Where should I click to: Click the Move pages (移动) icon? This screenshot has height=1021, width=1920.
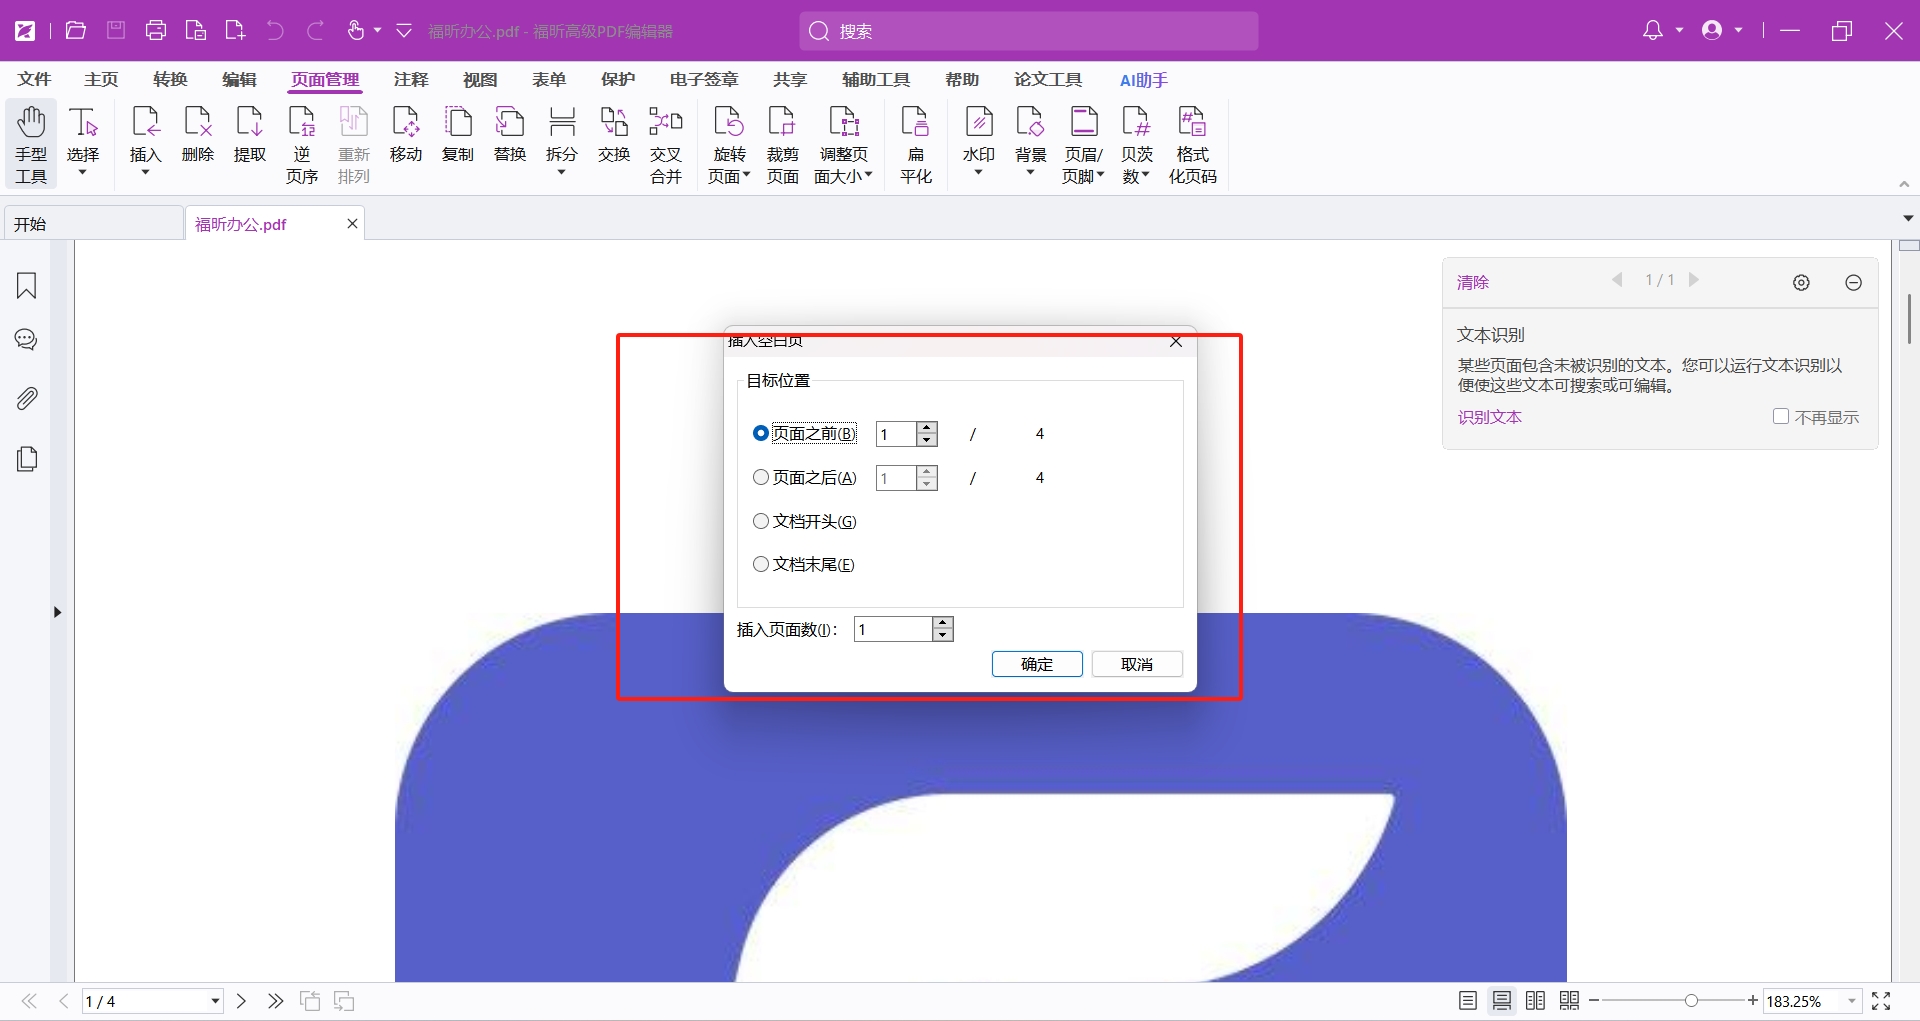[x=406, y=135]
